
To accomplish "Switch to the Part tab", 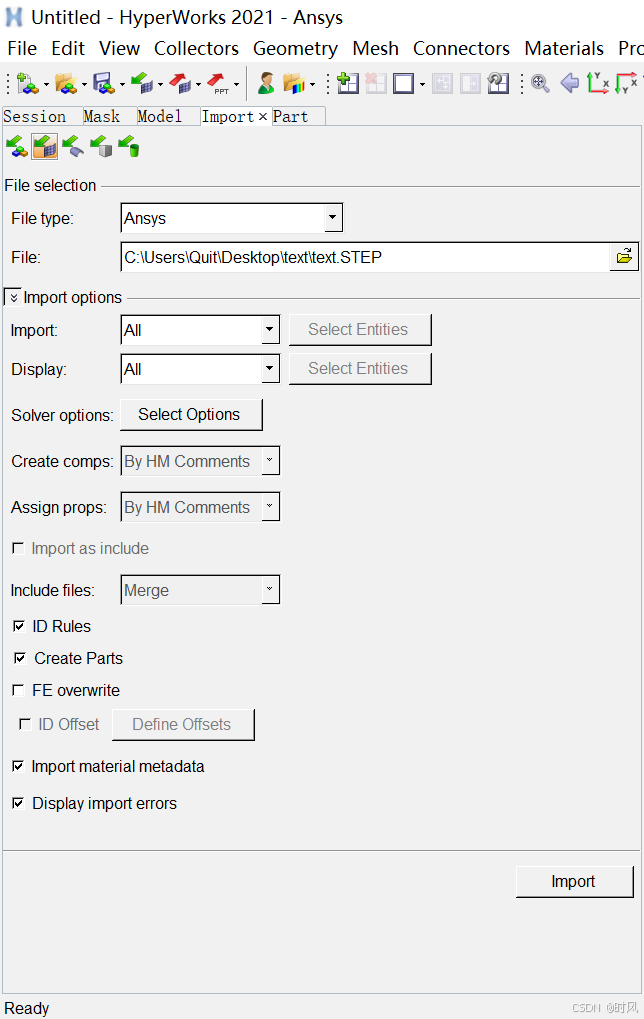I will point(290,116).
